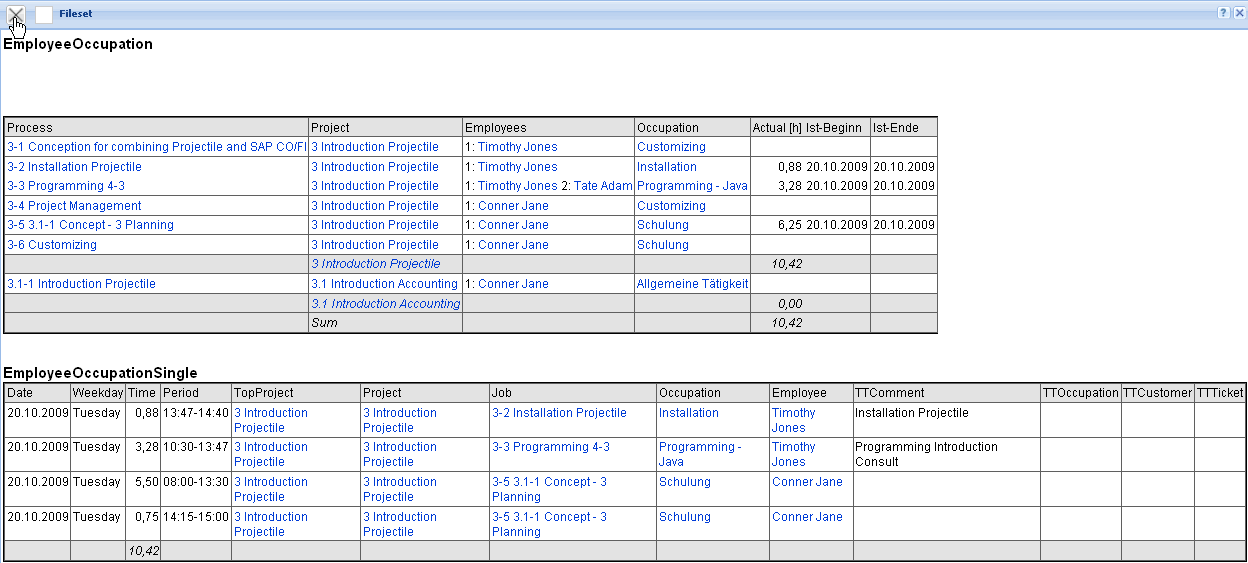
Task: Click the help question mark icon
Action: coord(1223,13)
